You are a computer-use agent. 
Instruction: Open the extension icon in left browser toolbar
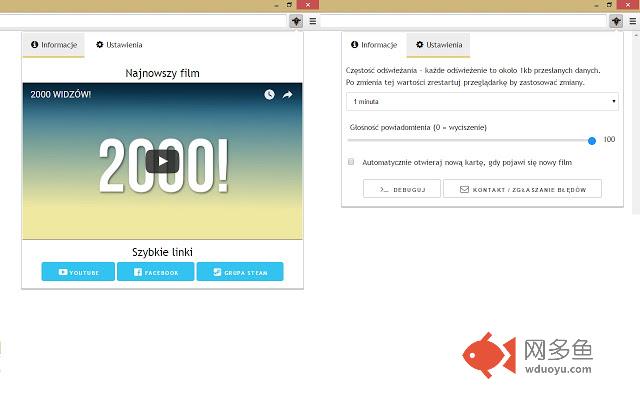click(x=296, y=21)
